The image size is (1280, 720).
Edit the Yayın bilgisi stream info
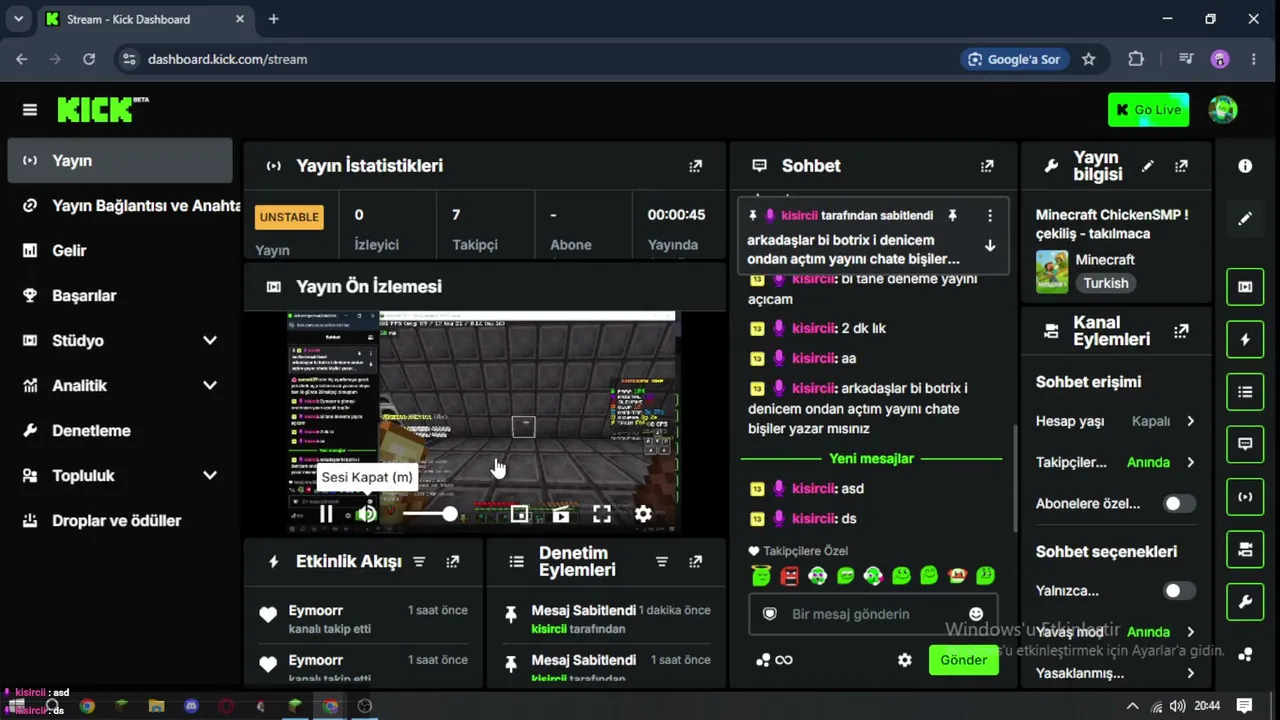click(x=1148, y=166)
